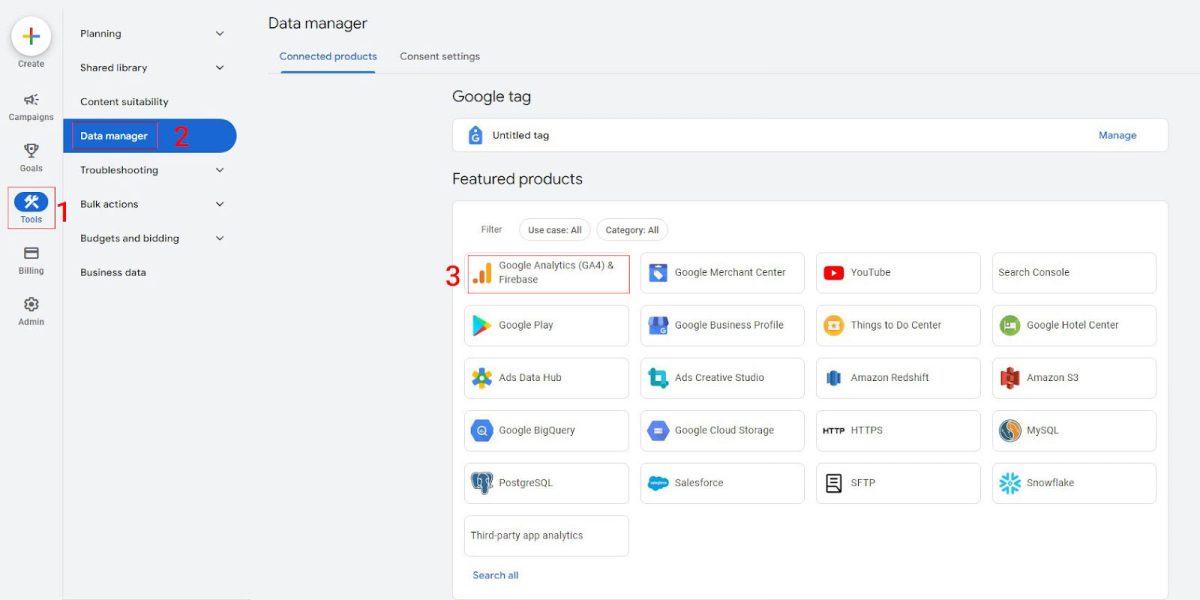This screenshot has height=600, width=1200.
Task: Click the Manage link for Untitled tag
Action: click(1117, 135)
